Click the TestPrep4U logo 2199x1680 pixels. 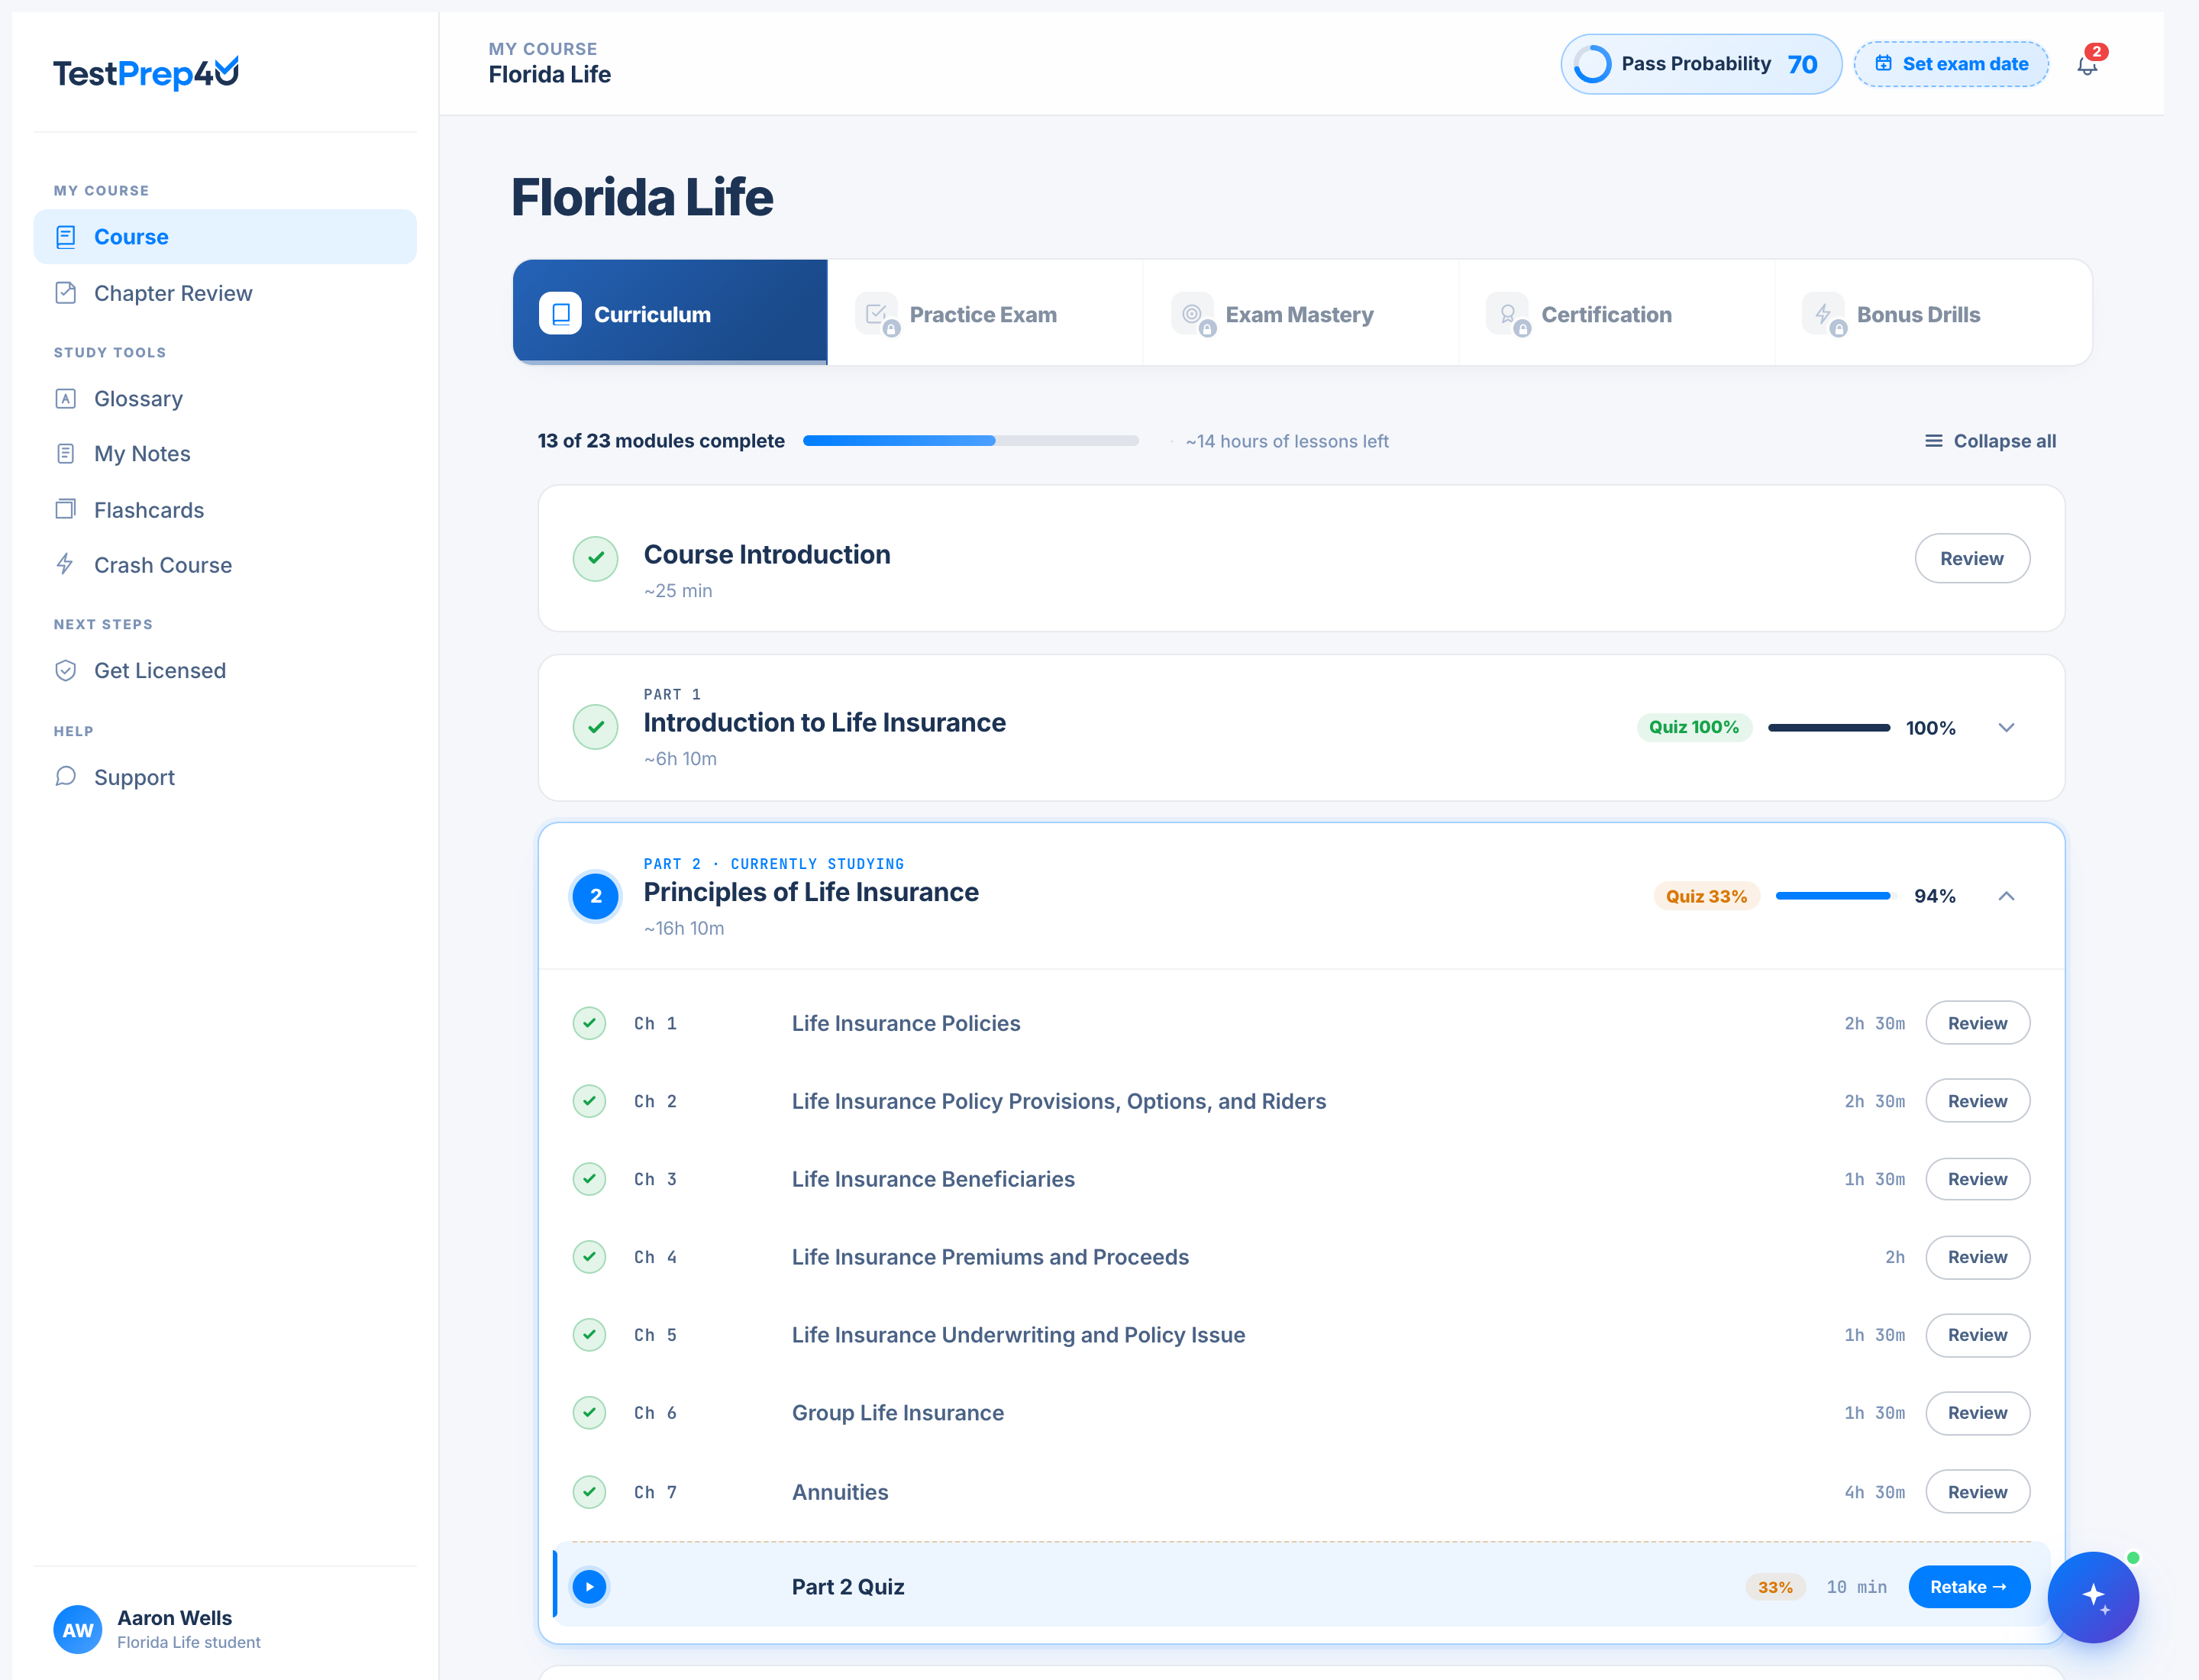point(146,72)
